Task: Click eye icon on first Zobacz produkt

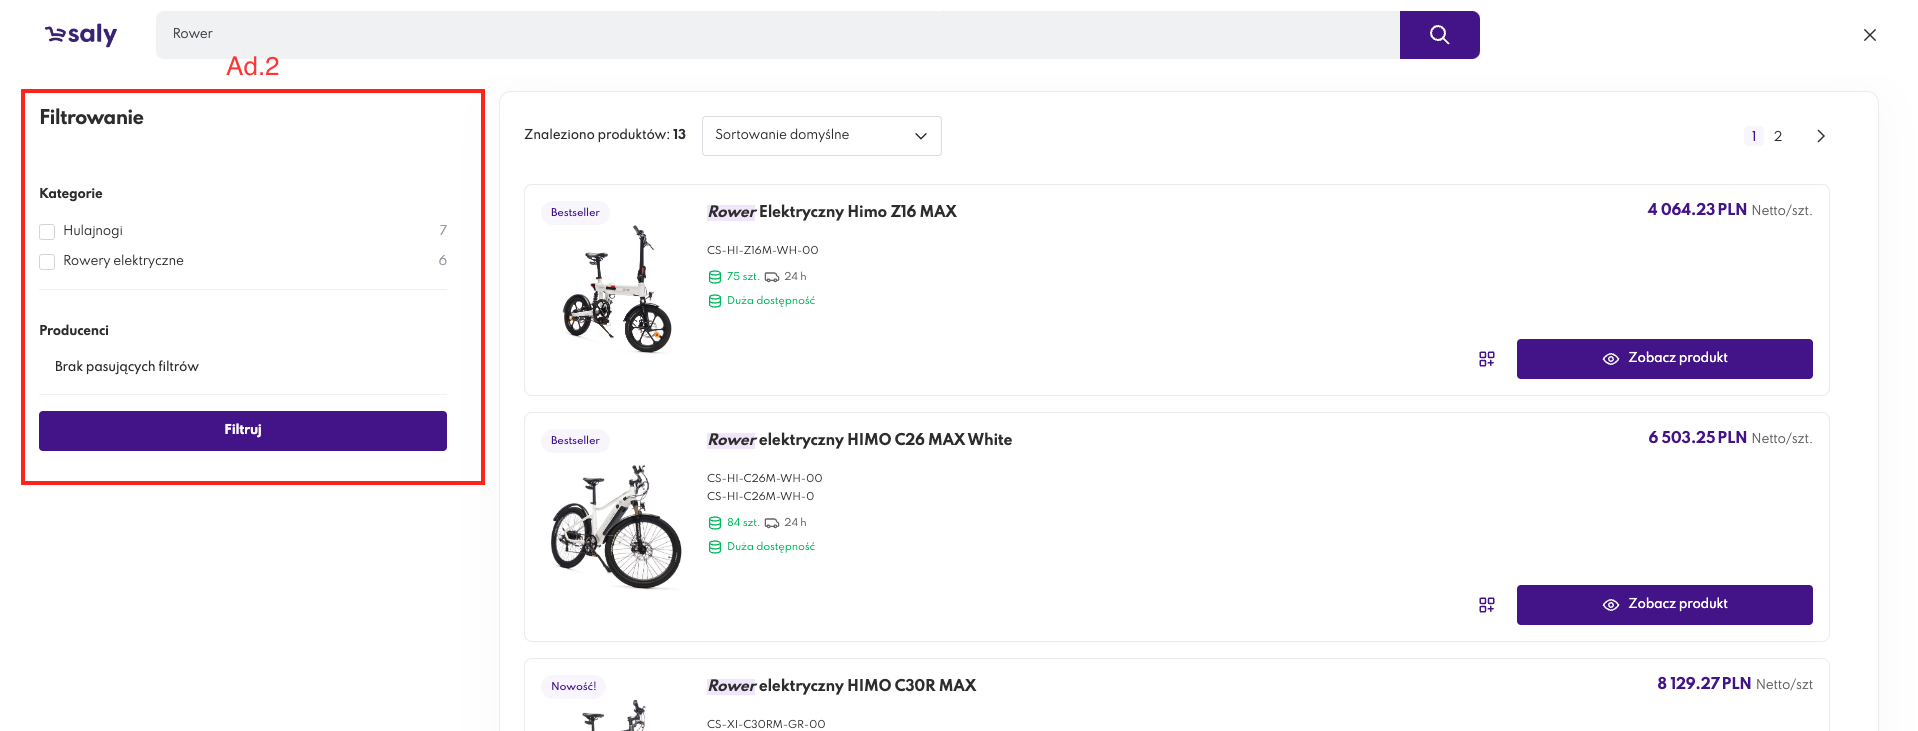Action: click(x=1610, y=359)
